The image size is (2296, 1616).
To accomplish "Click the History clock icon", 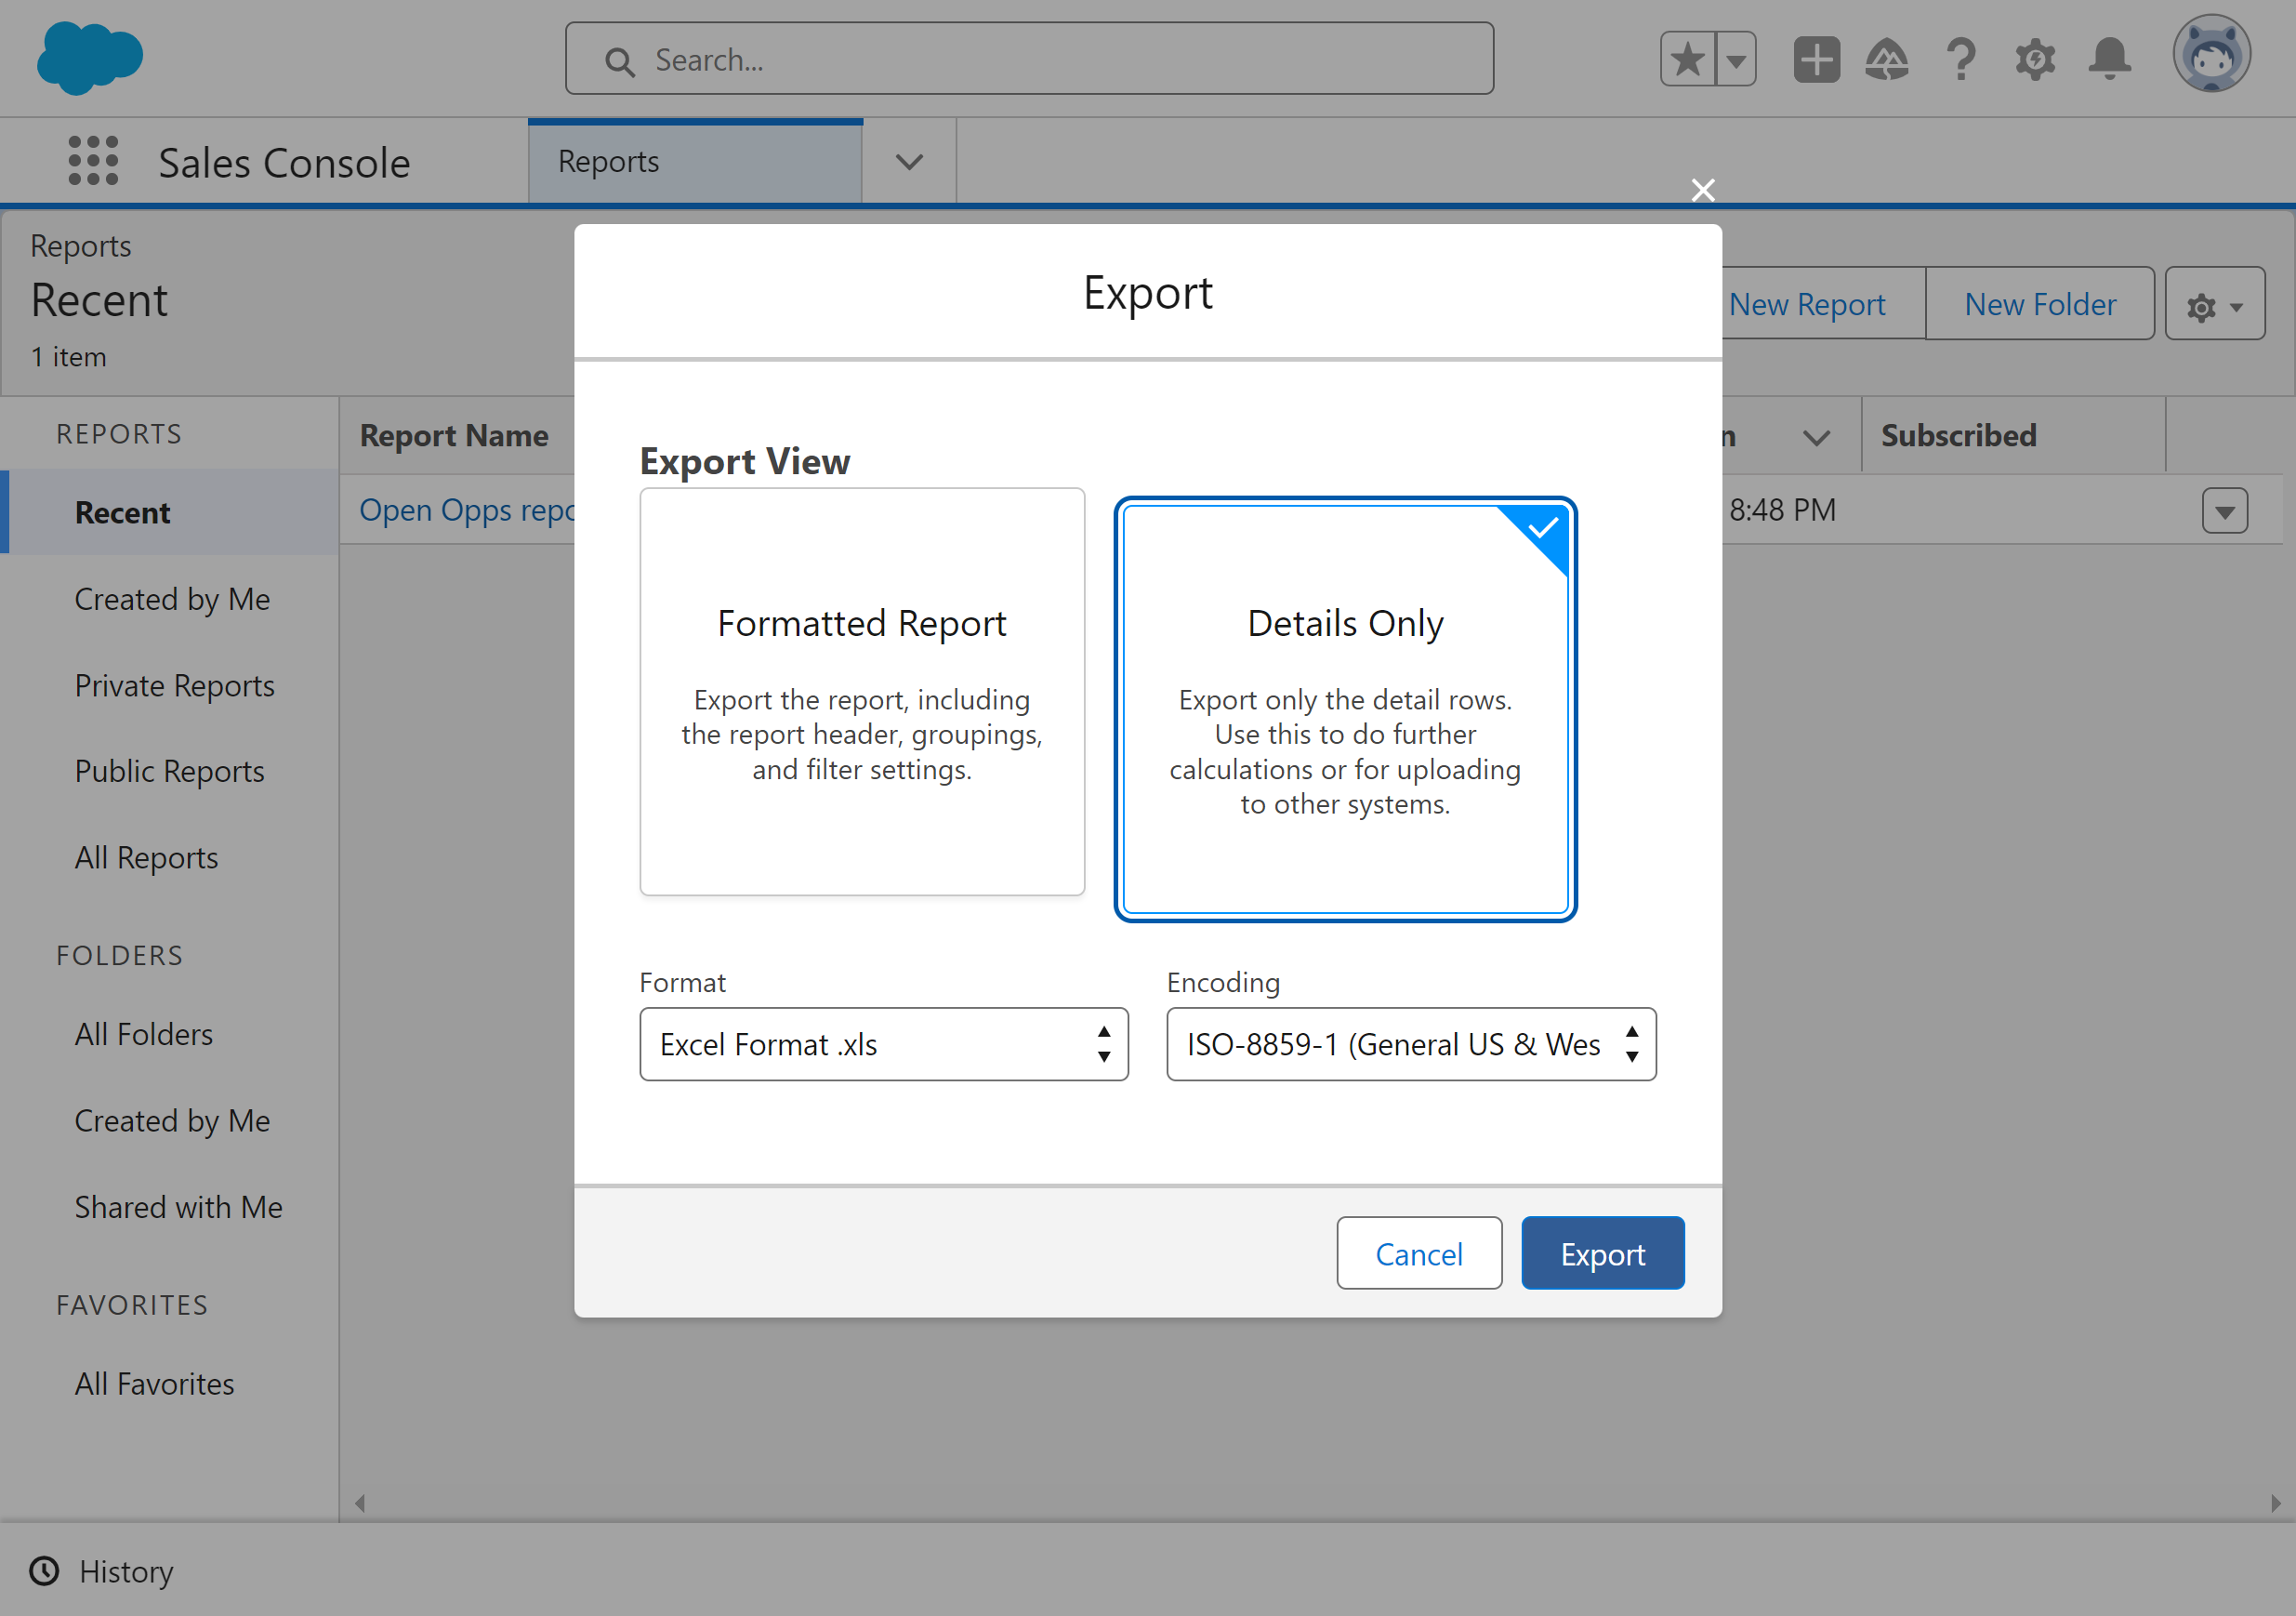I will point(44,1571).
